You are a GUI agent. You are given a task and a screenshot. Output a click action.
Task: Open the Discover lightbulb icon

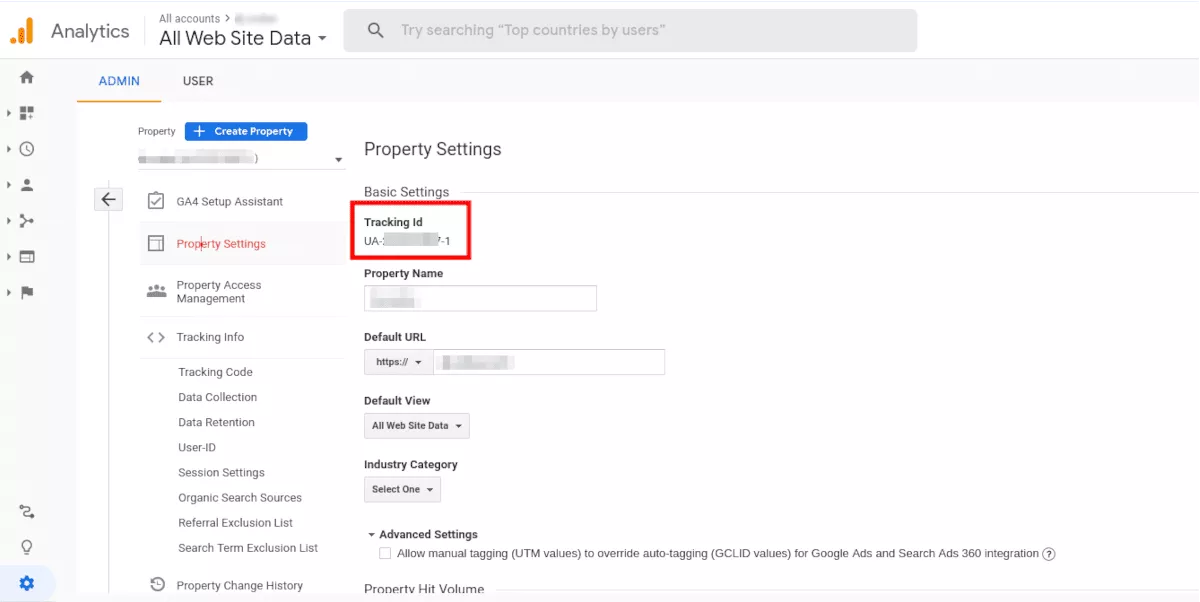tap(27, 547)
